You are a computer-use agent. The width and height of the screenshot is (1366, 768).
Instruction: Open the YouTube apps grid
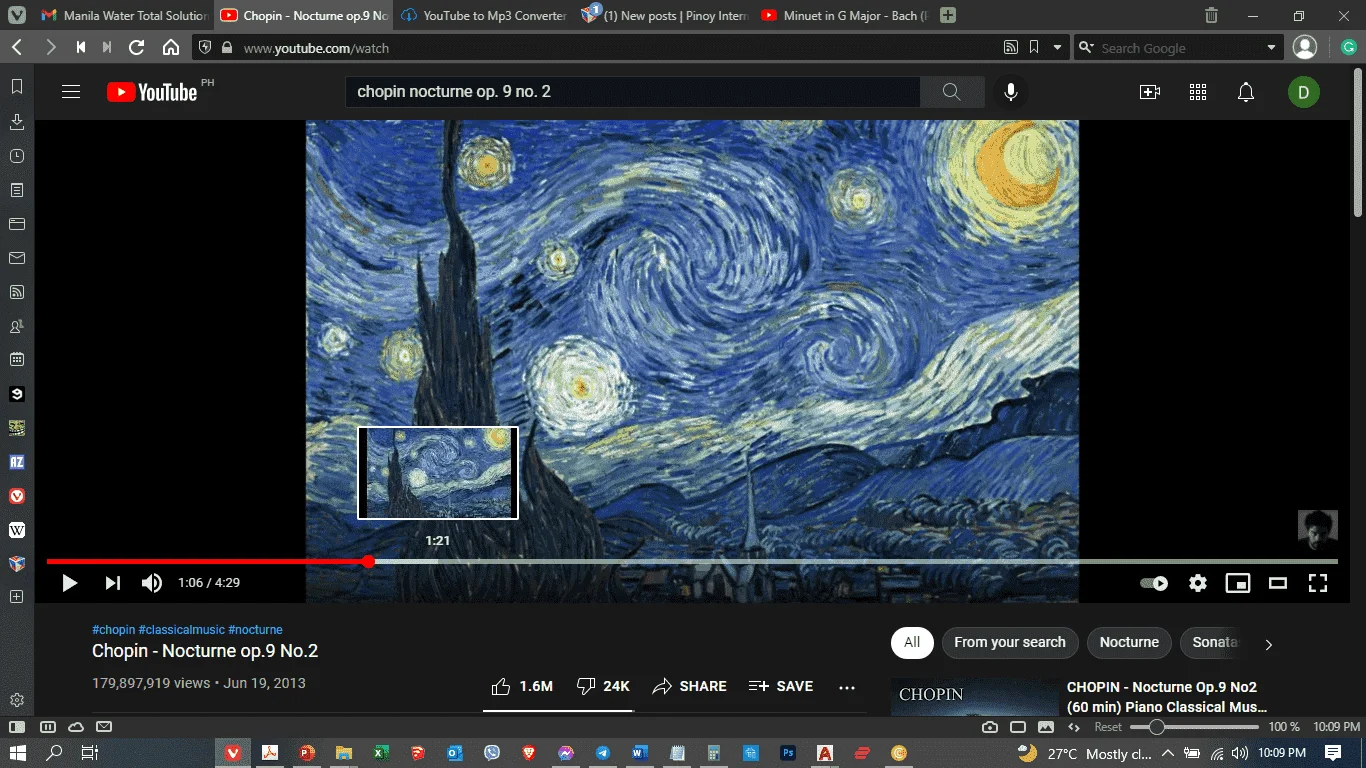pos(1198,92)
